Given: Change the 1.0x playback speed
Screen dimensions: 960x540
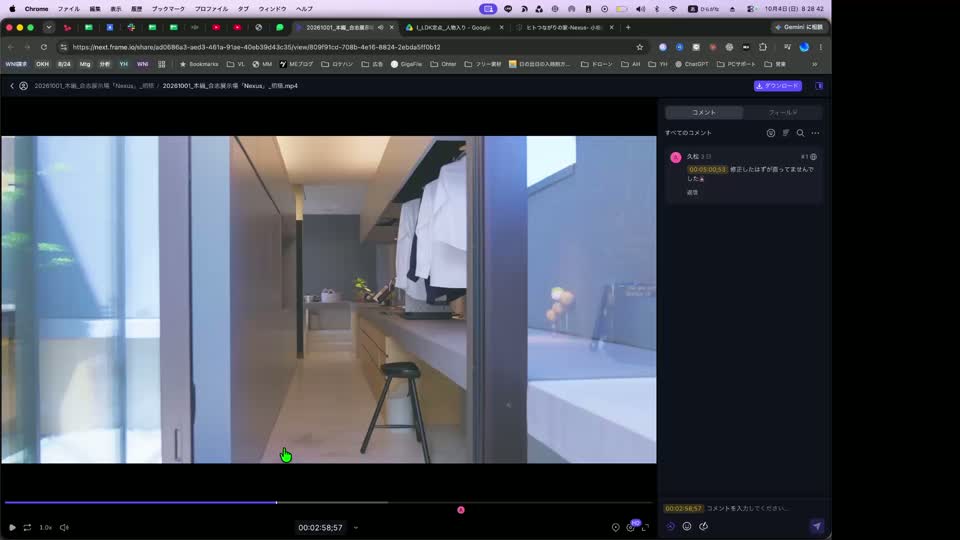Looking at the screenshot, I should point(46,527).
